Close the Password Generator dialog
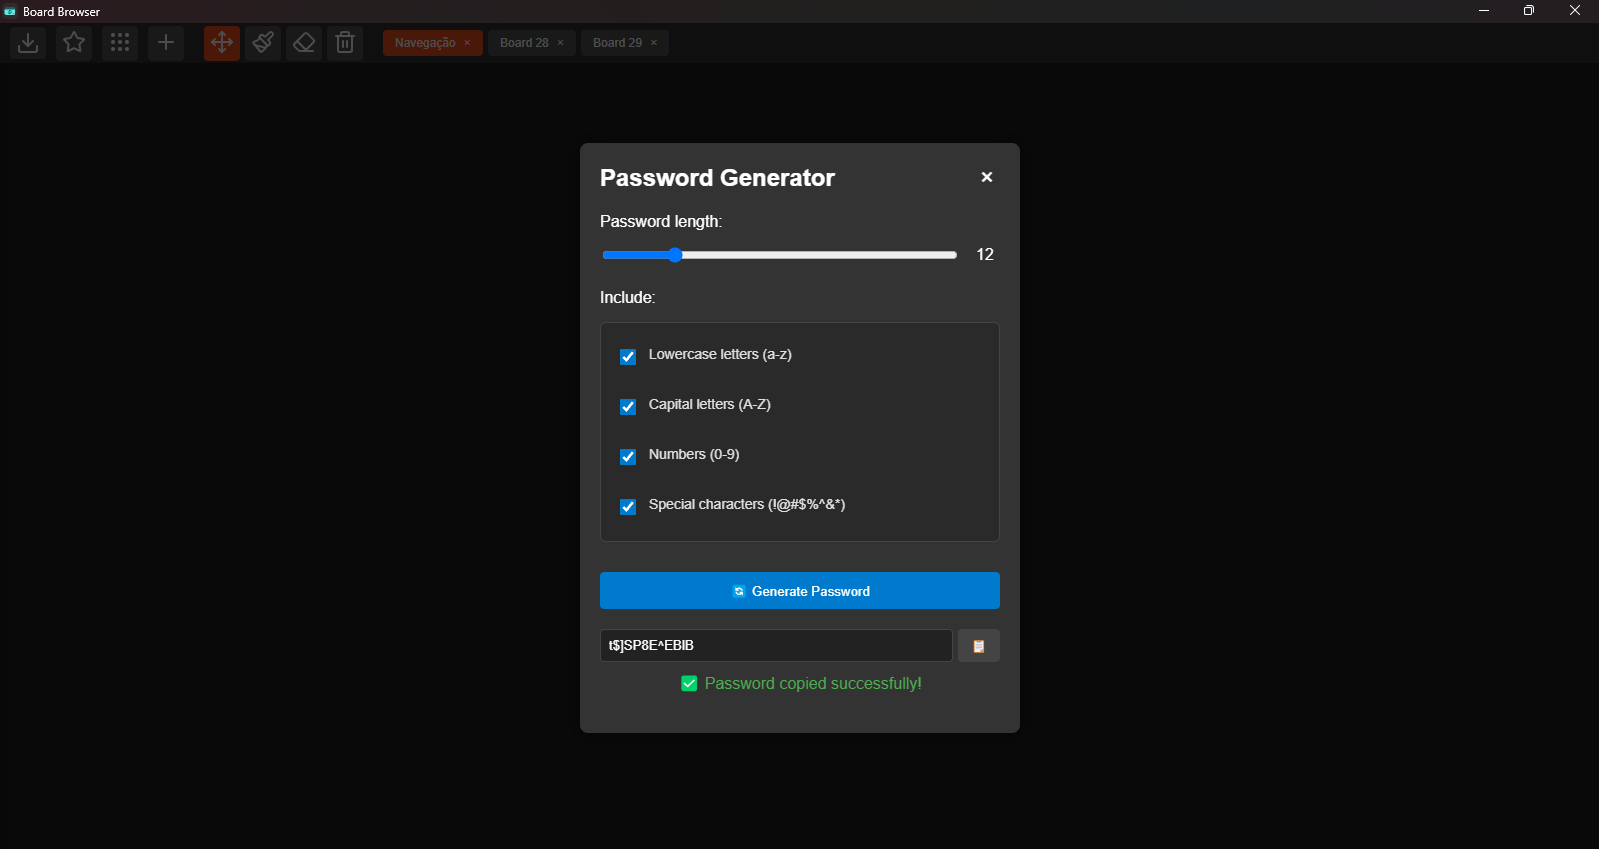Screen dimensions: 1599x849 coord(987,177)
